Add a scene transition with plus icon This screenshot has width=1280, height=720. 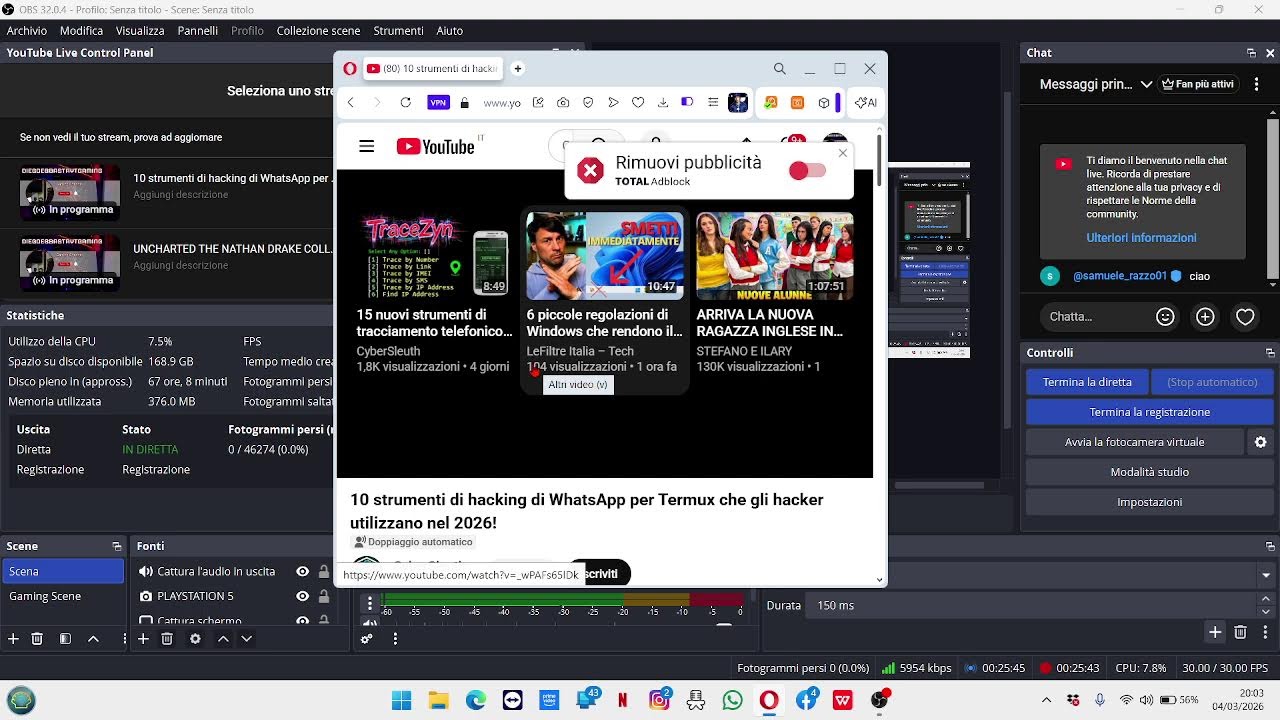point(1215,632)
